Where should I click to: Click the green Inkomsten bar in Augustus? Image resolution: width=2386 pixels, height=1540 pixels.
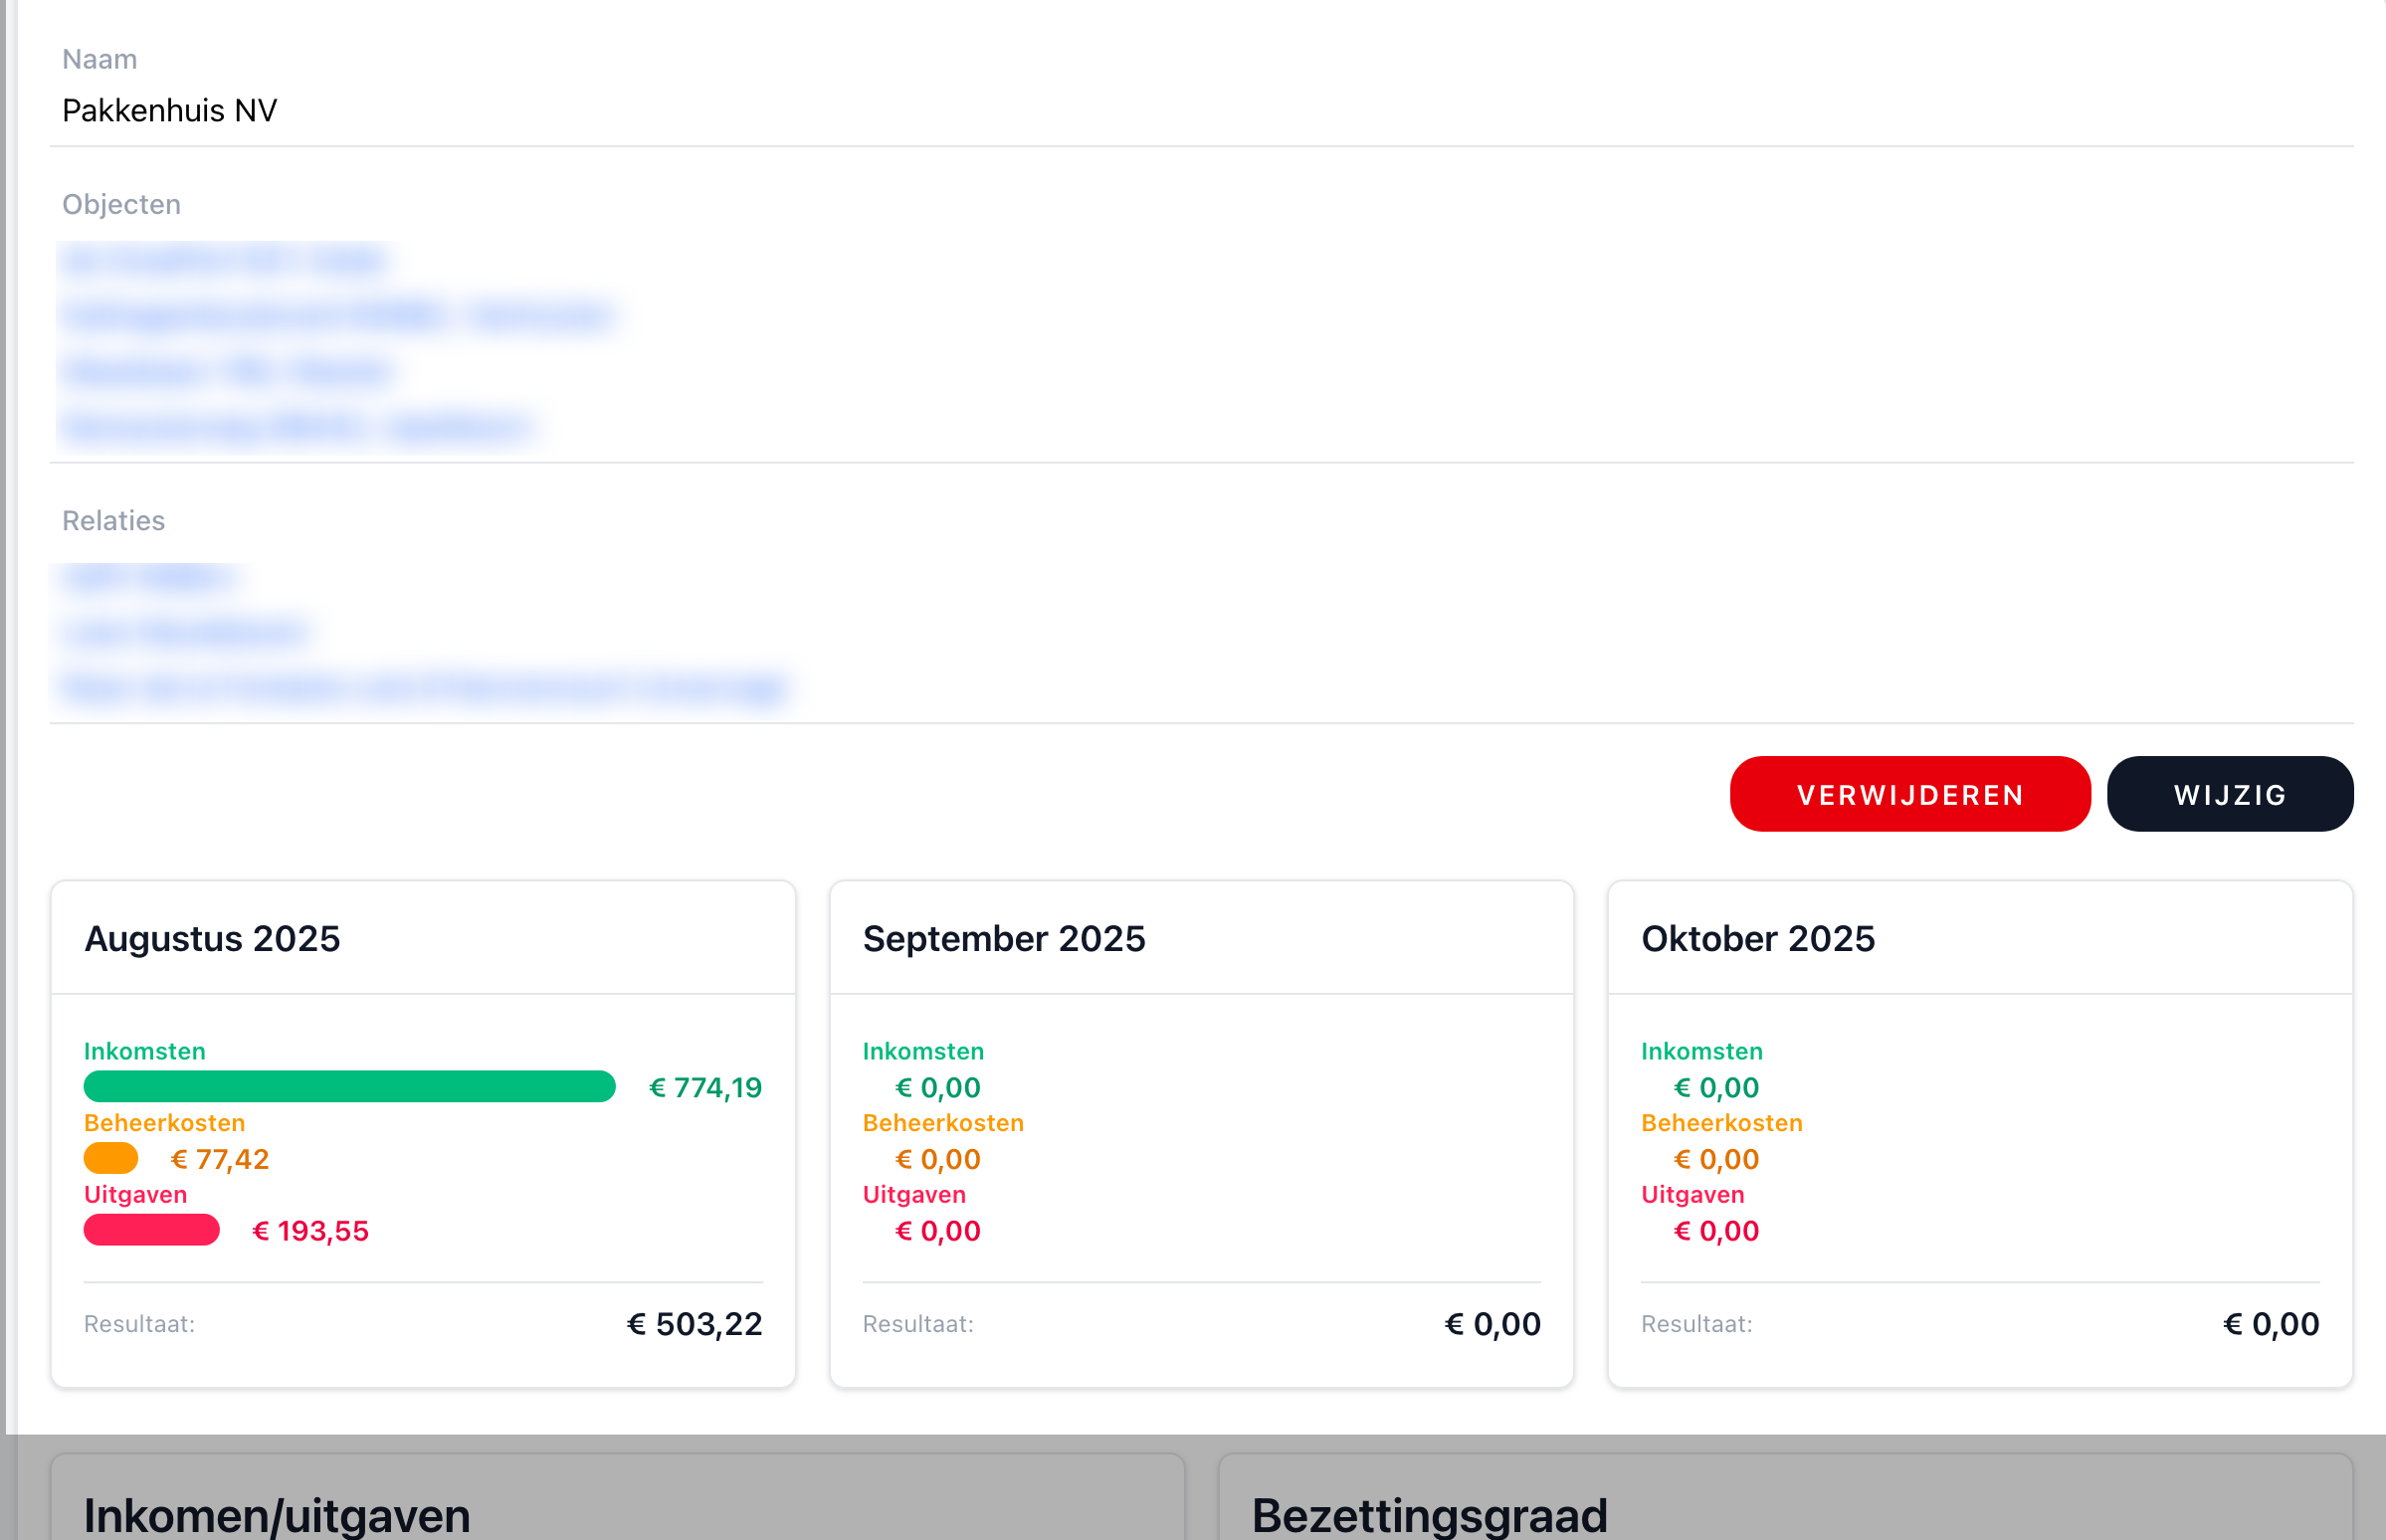(x=349, y=1087)
